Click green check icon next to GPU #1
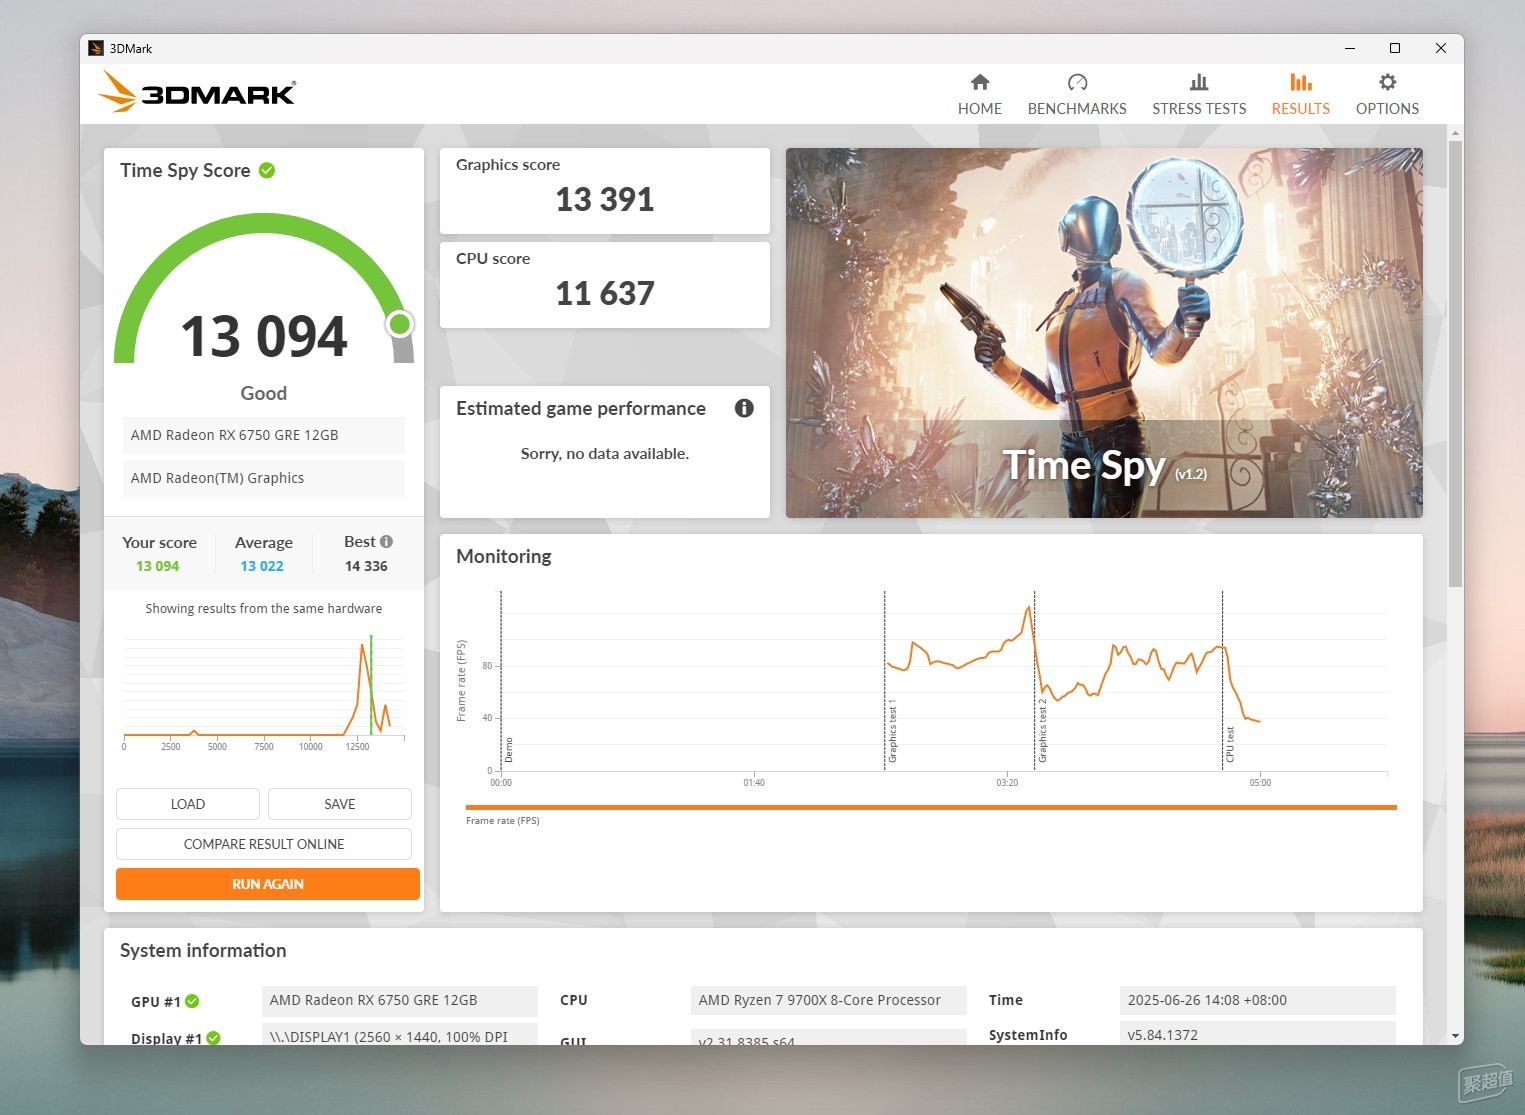1525x1115 pixels. pos(192,1001)
